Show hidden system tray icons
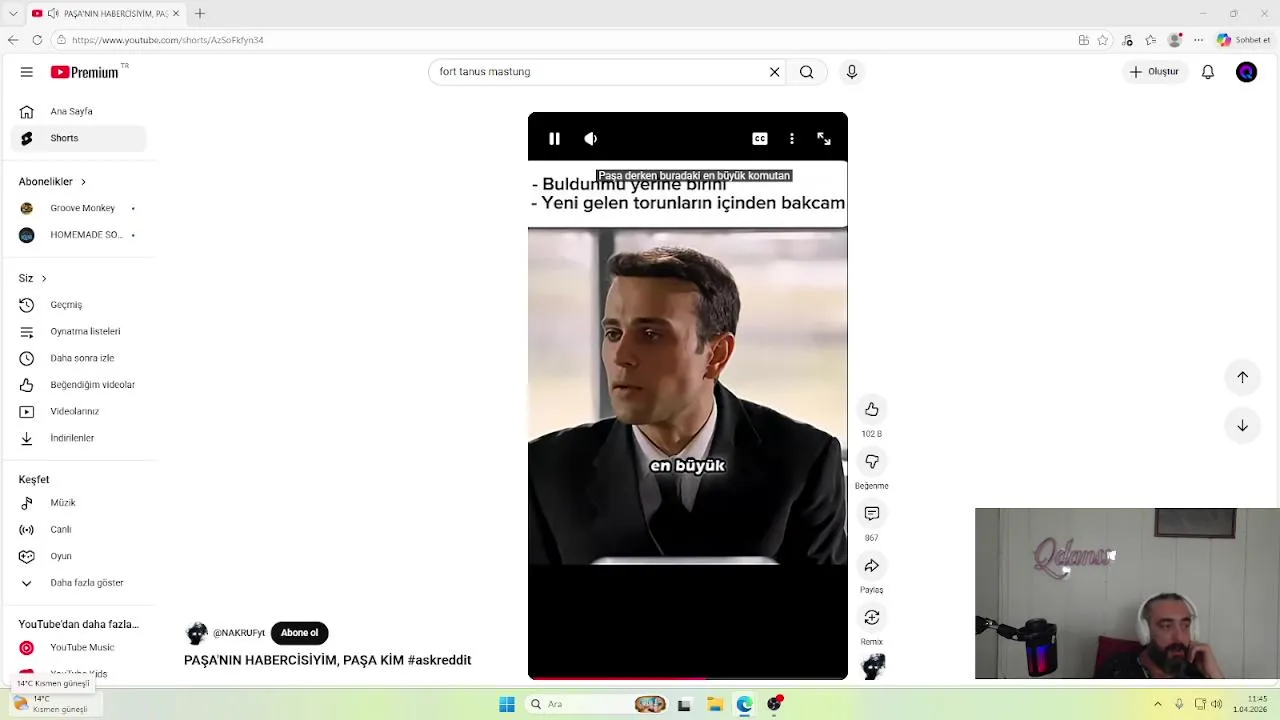This screenshot has height=720, width=1280. click(x=1158, y=705)
